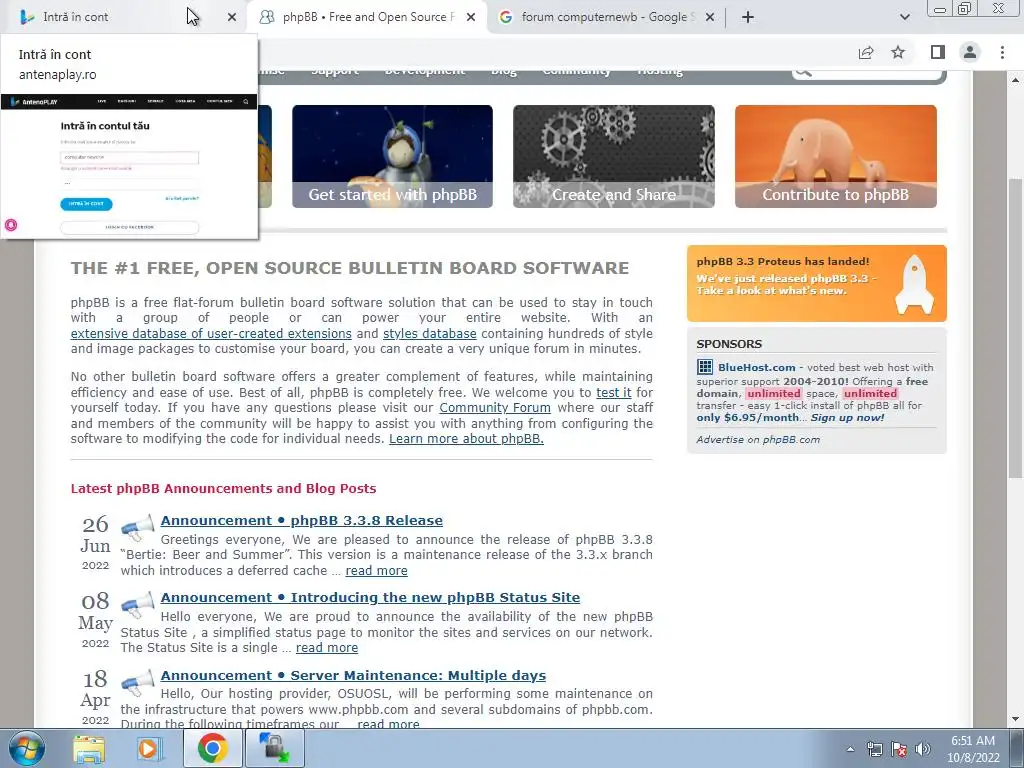The height and width of the screenshot is (768, 1024).
Task: Open the Windows Start menu orb
Action: click(27, 748)
